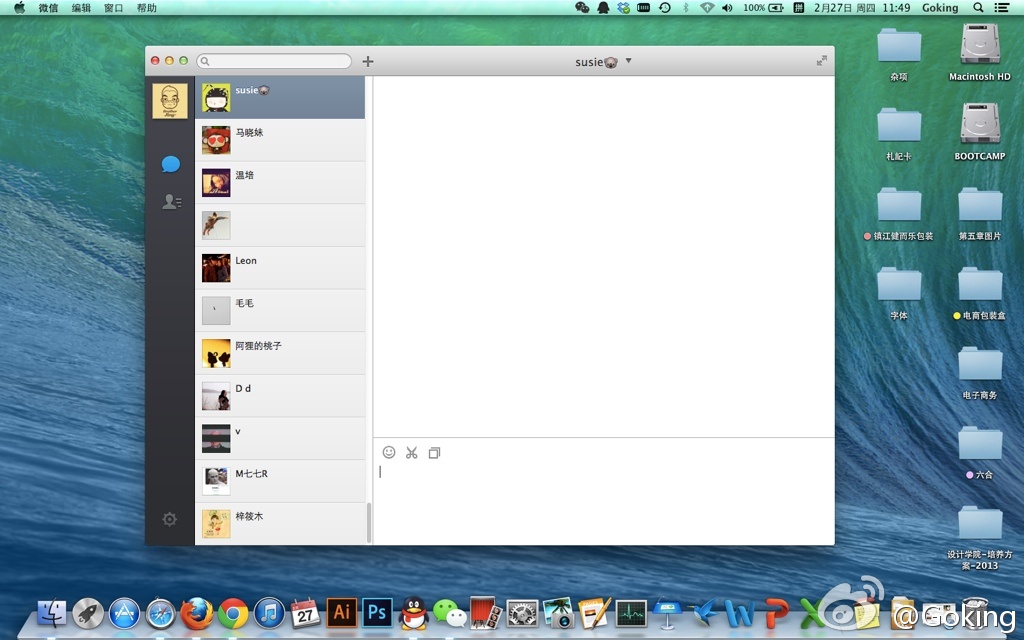Screen dimensions: 1024x640
Task: Open the input method icon in menu bar
Action: point(798,8)
